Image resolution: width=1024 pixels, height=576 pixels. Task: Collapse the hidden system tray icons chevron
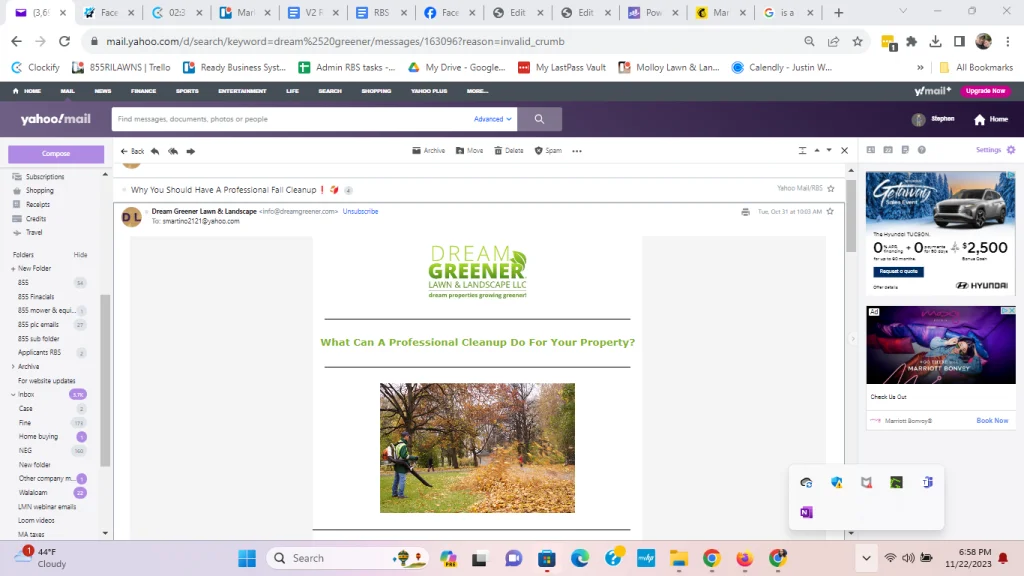pos(866,558)
